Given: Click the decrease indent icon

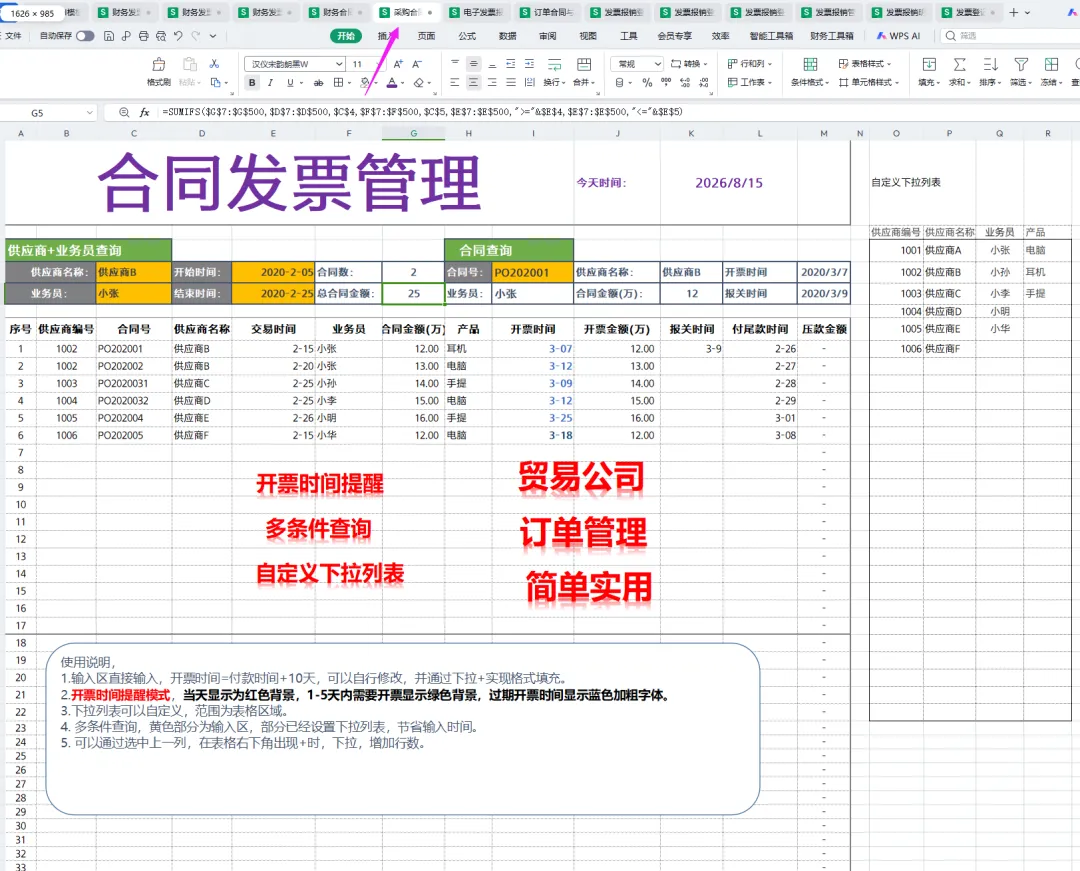Looking at the screenshot, I should (510, 63).
